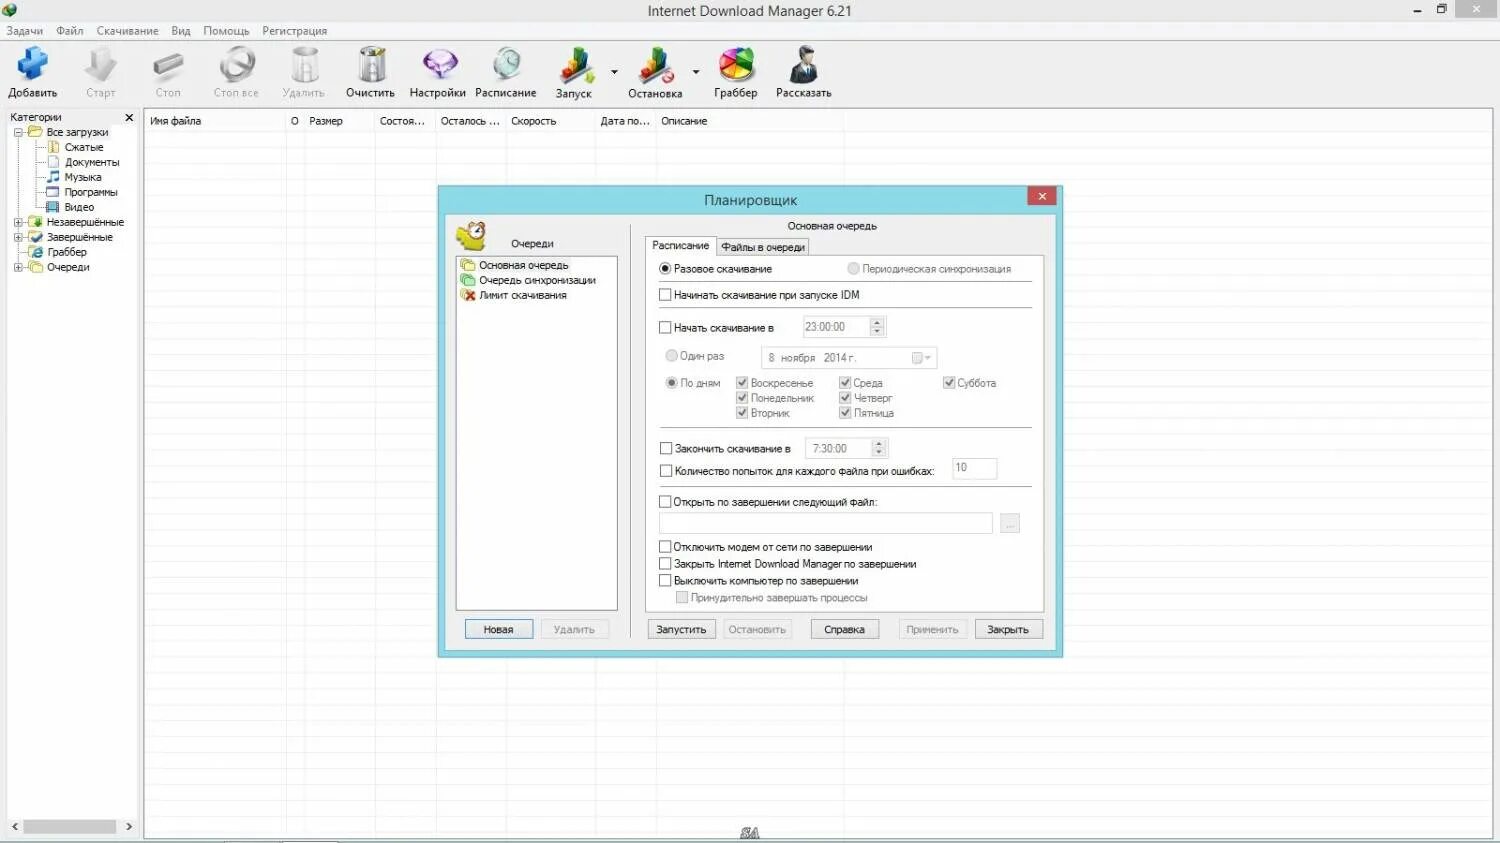Select 'Лимит скачивания' in the queues list

524,295
